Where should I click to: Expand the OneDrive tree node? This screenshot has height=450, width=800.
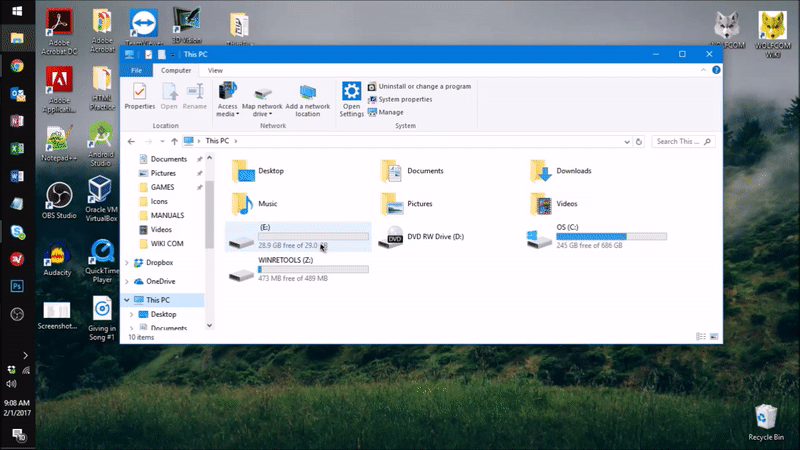click(x=127, y=281)
